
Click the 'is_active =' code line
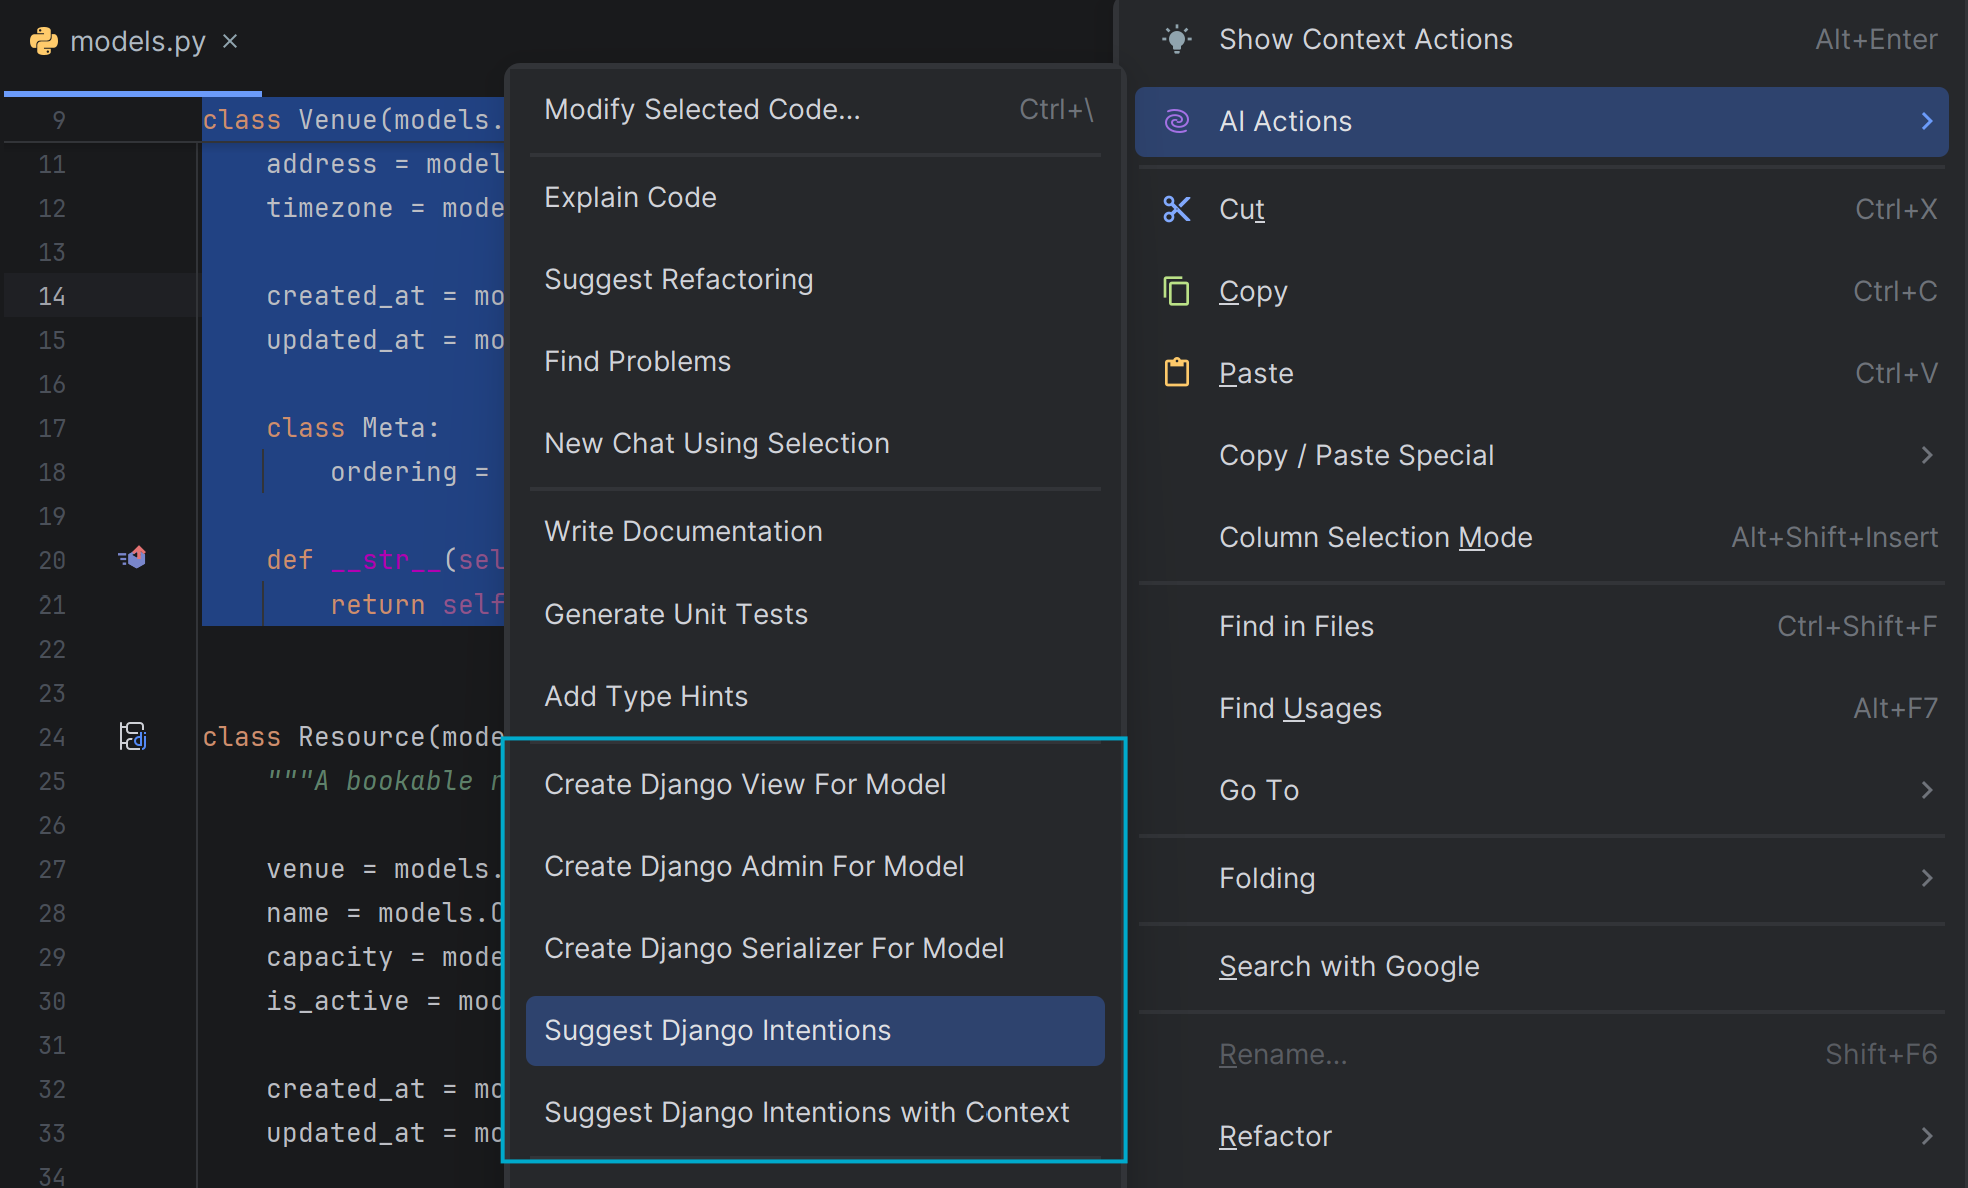pyautogui.click(x=385, y=1001)
